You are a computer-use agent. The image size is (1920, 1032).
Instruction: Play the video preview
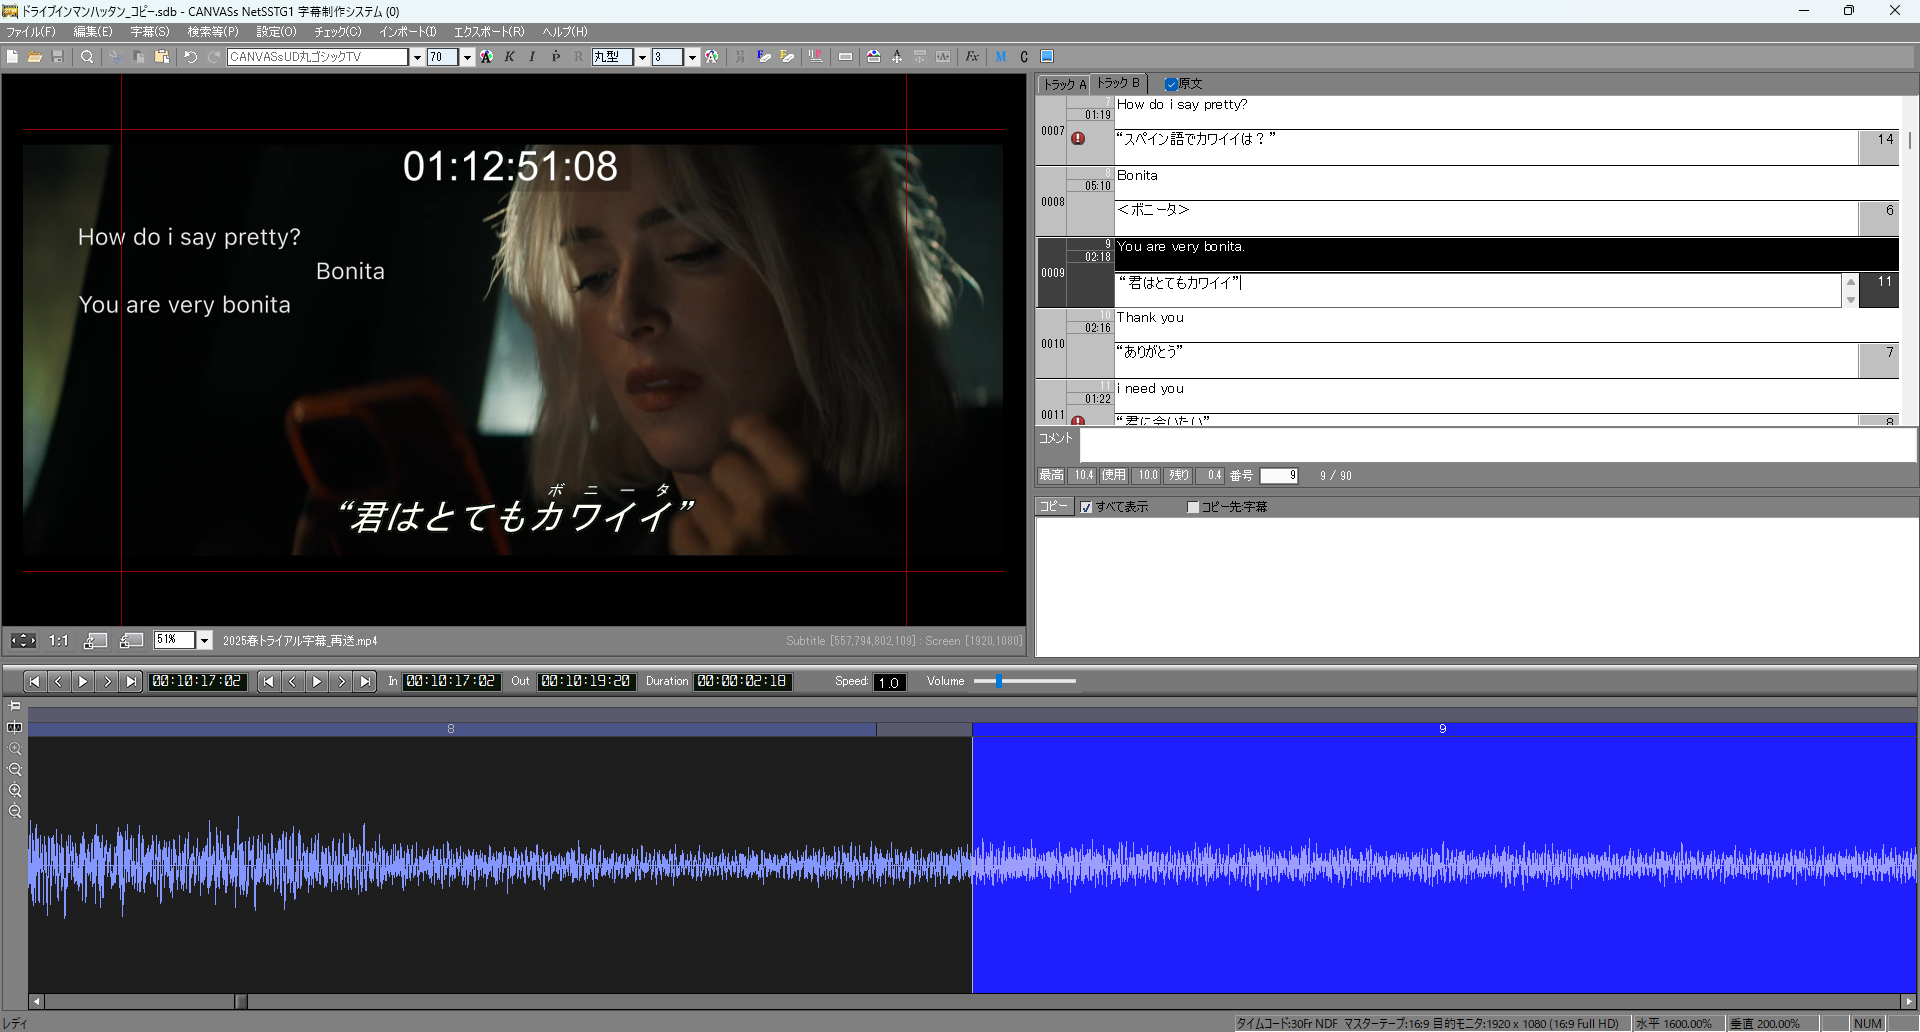83,681
